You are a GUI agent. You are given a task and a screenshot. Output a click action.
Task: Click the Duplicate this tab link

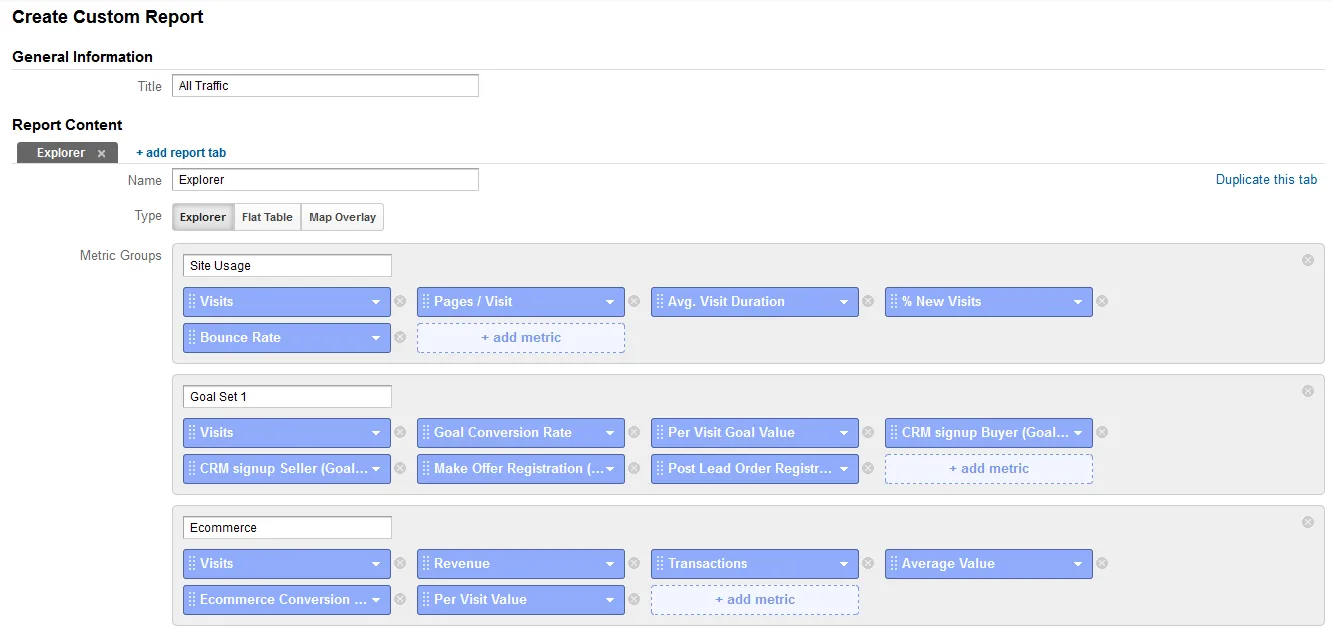pos(1266,180)
